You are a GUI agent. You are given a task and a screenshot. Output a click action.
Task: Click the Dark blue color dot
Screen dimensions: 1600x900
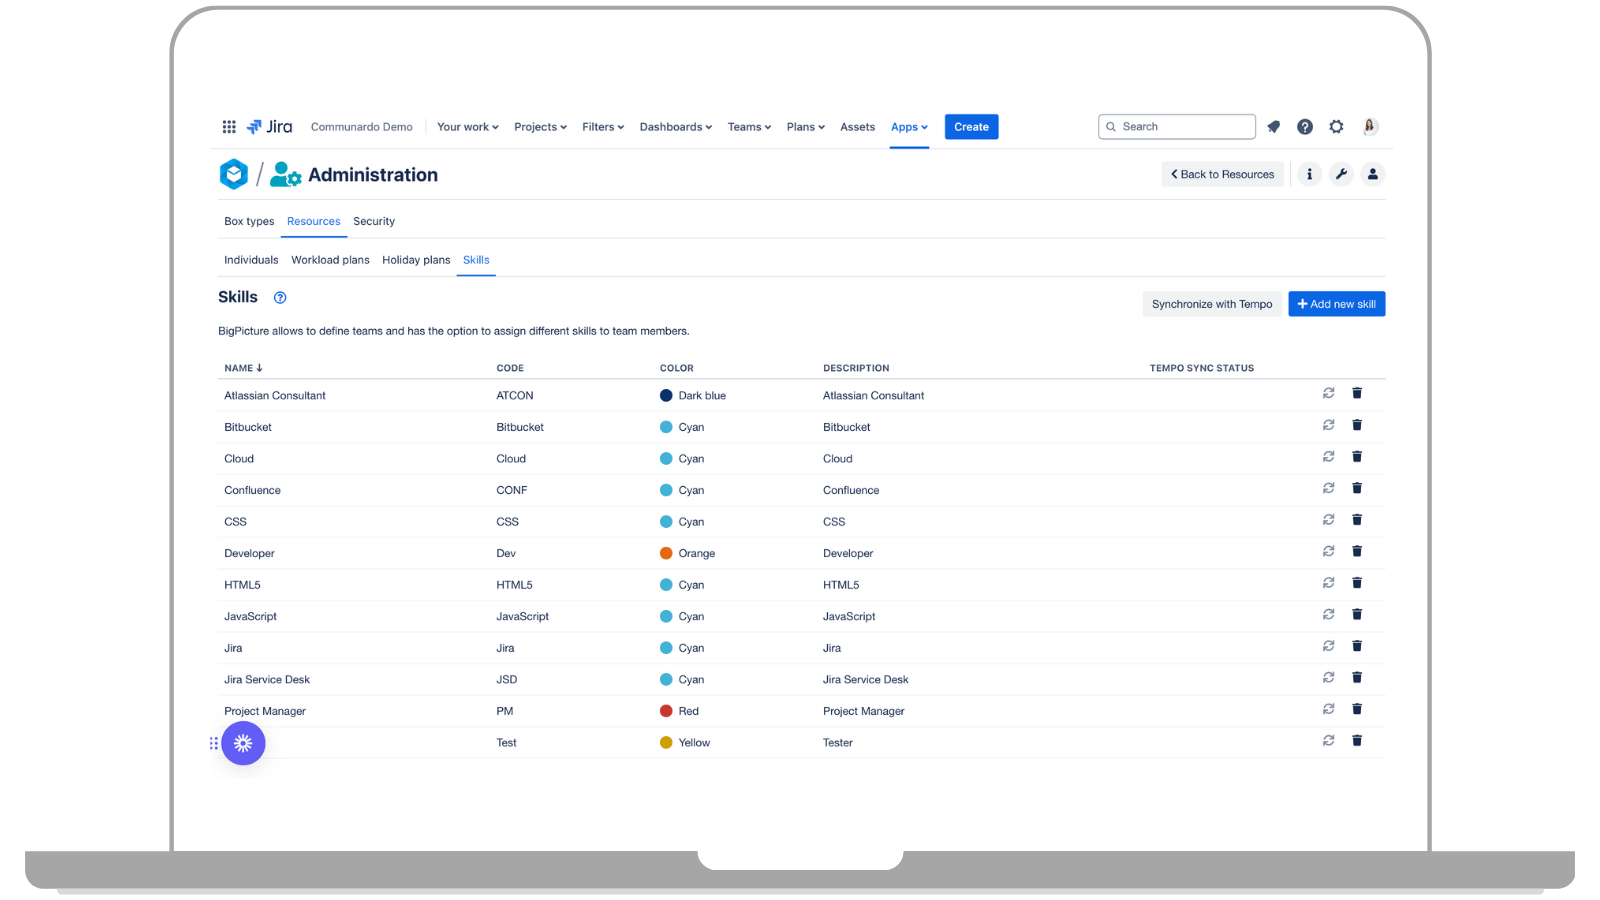pyautogui.click(x=666, y=395)
